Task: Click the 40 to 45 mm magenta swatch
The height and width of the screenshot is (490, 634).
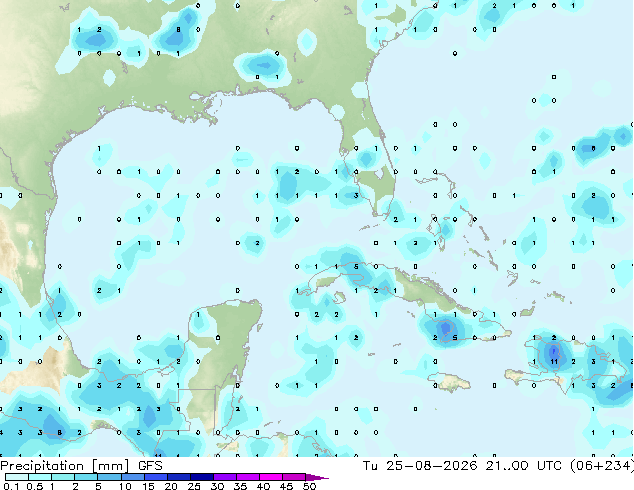Action: 270,477
